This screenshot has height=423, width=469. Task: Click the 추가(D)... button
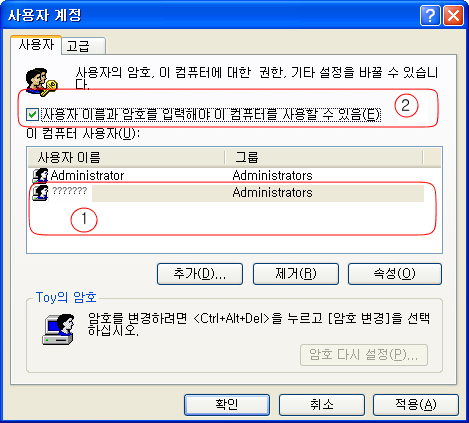[200, 274]
